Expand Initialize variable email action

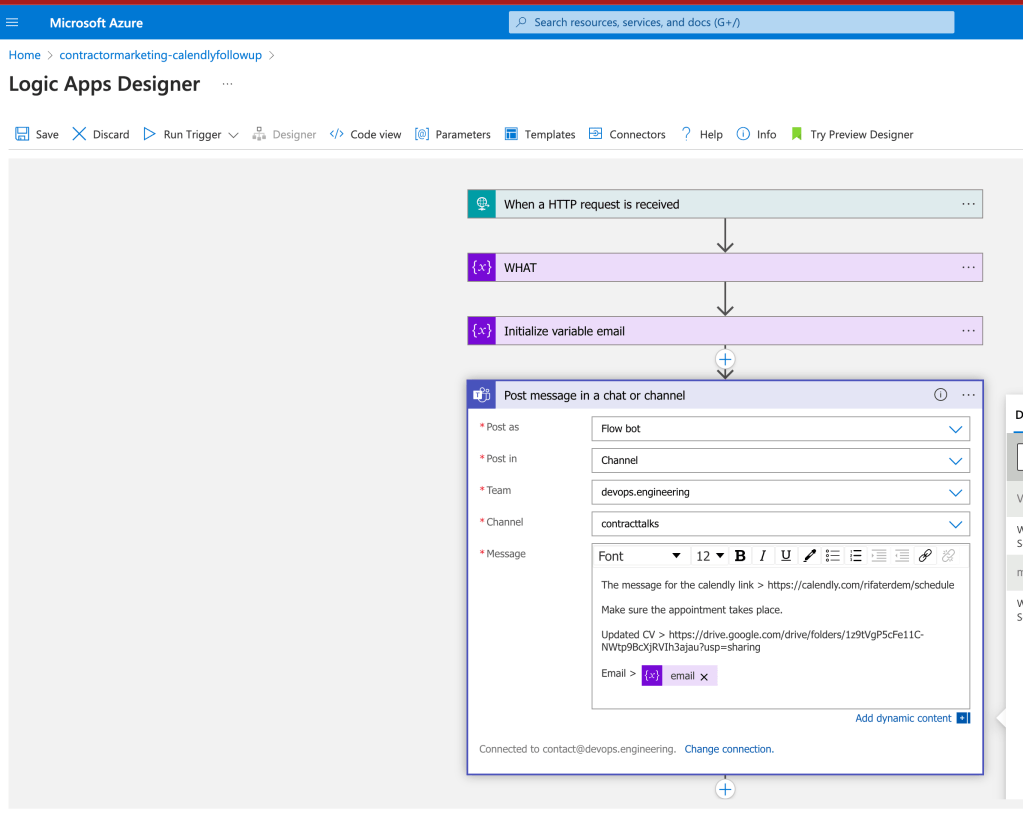click(724, 331)
